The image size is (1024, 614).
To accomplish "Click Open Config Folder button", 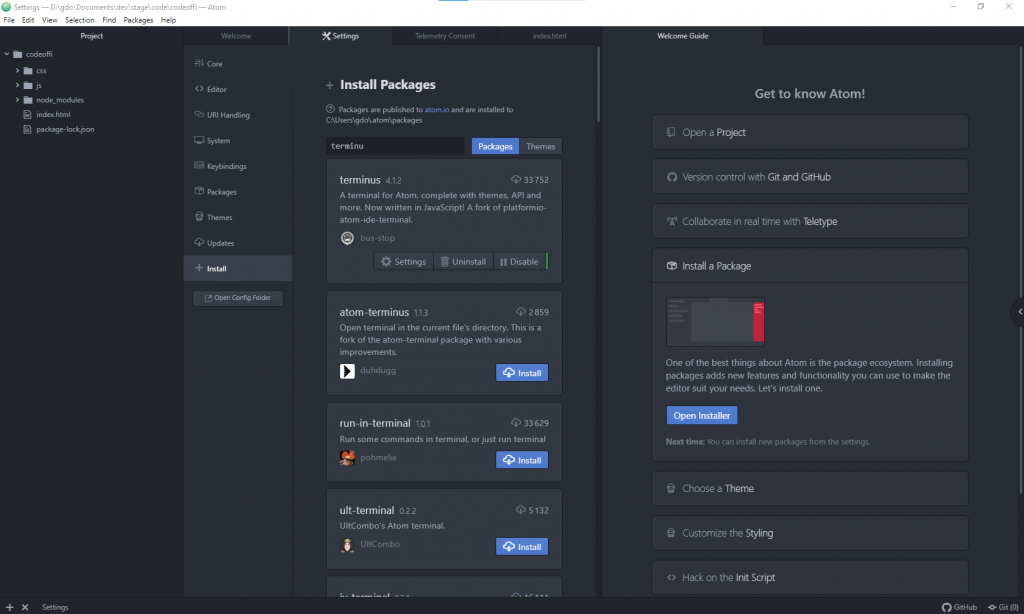I will point(238,298).
